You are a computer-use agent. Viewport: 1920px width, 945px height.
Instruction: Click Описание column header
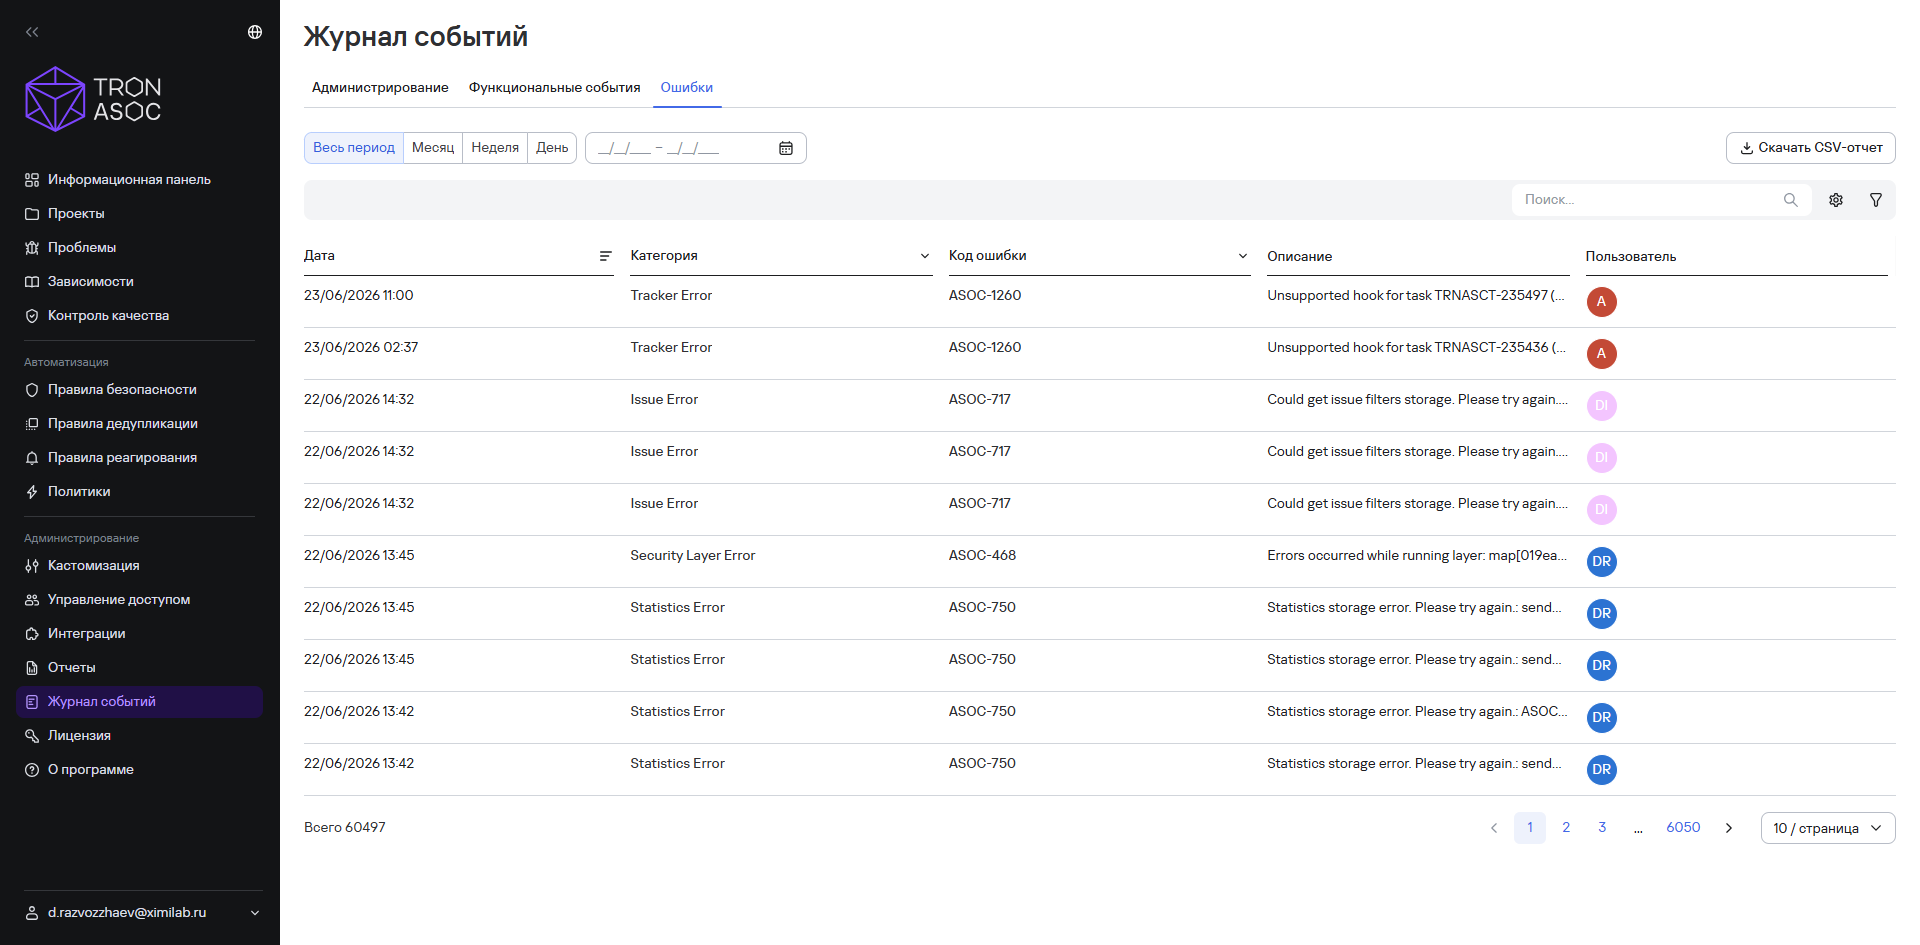point(1300,256)
